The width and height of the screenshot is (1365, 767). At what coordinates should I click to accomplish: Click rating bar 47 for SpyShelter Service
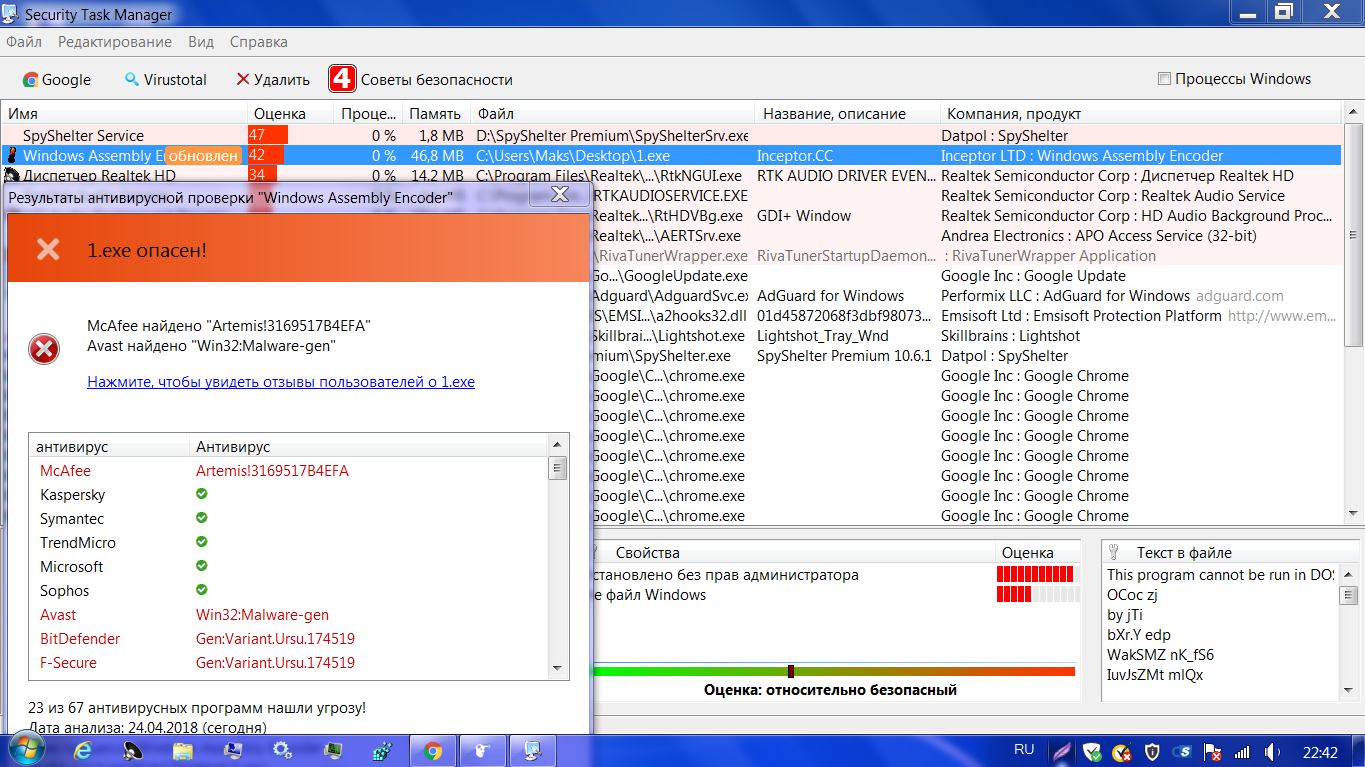[268, 136]
